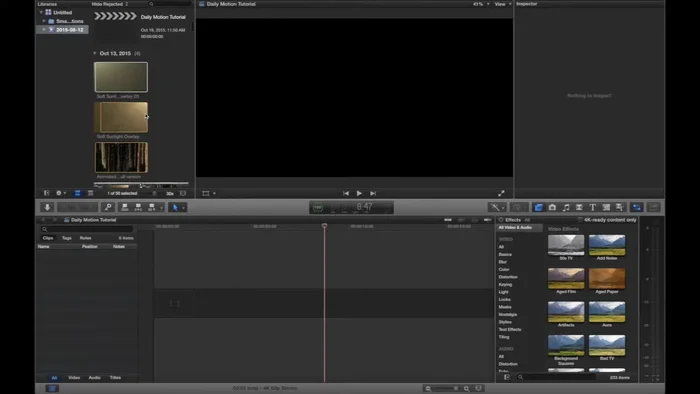Collapse the Untitled library

41,12
